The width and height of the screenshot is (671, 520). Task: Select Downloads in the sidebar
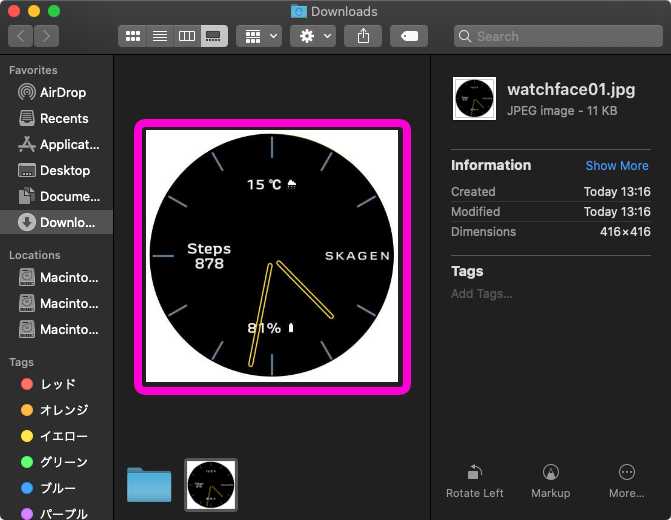(56, 222)
